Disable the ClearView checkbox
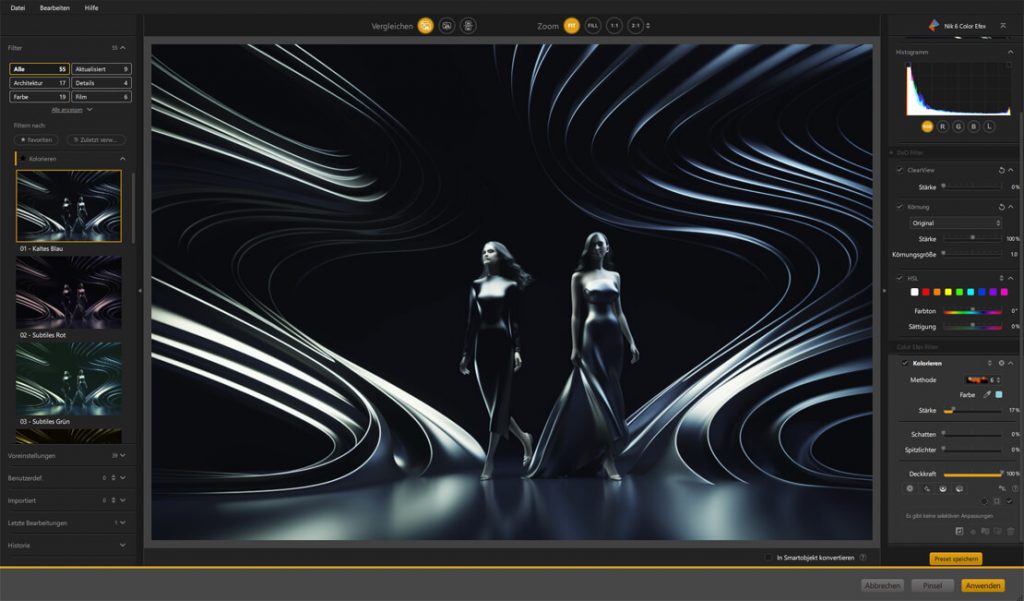Screen dimensions: 1024x601 (900, 171)
